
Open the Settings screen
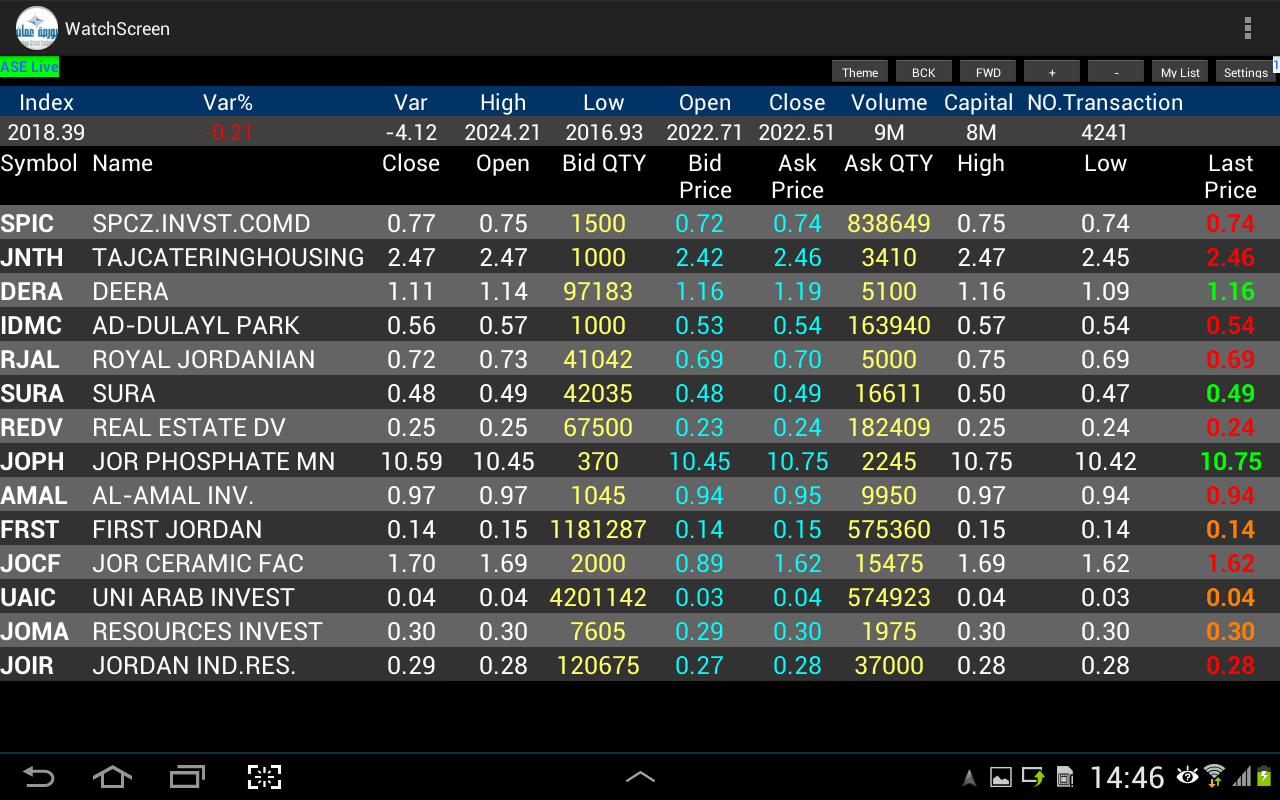point(1243,71)
